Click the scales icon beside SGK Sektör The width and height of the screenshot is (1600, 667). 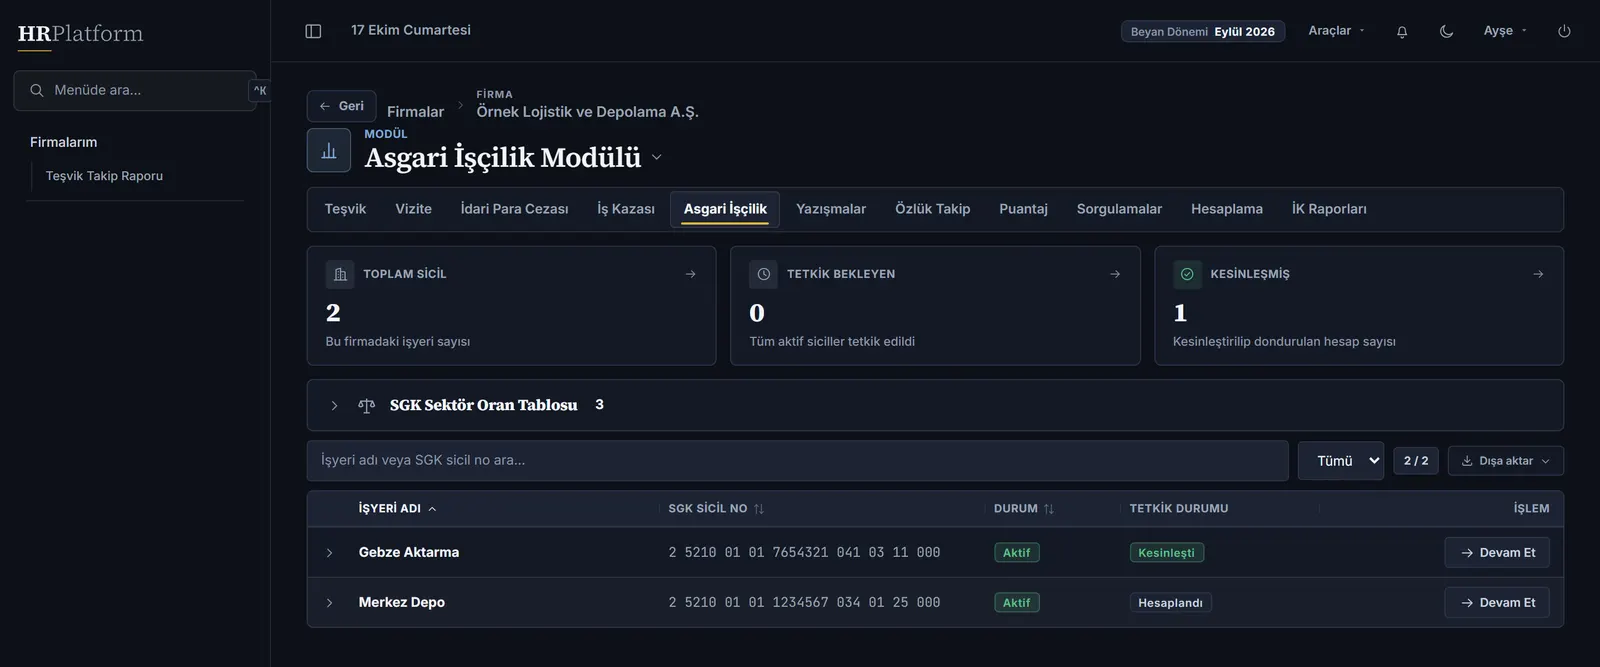[x=367, y=405]
